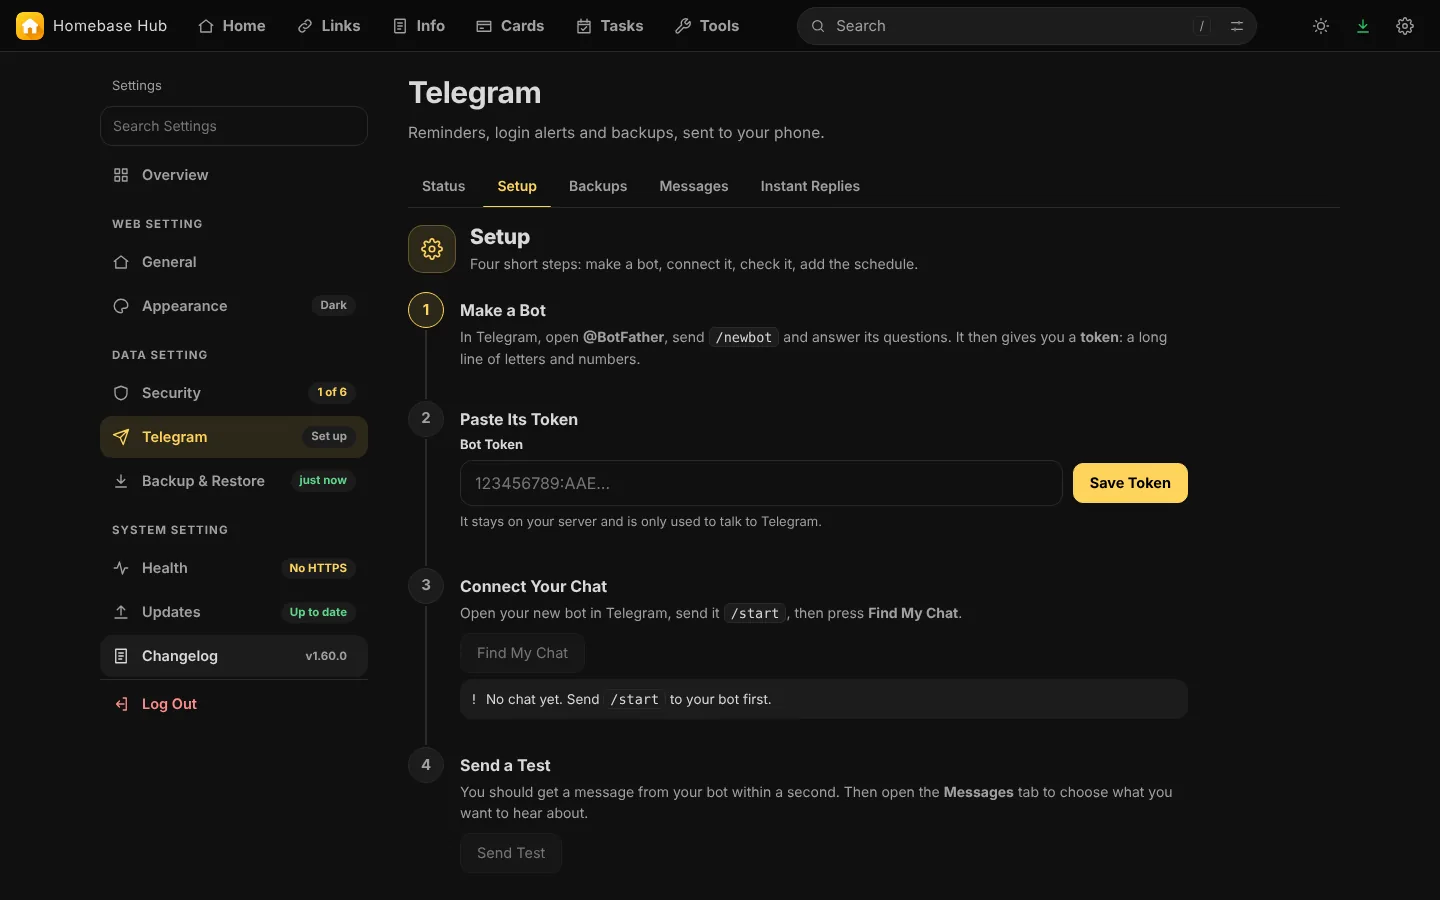
Task: Go to Home in top navigation
Action: (232, 26)
